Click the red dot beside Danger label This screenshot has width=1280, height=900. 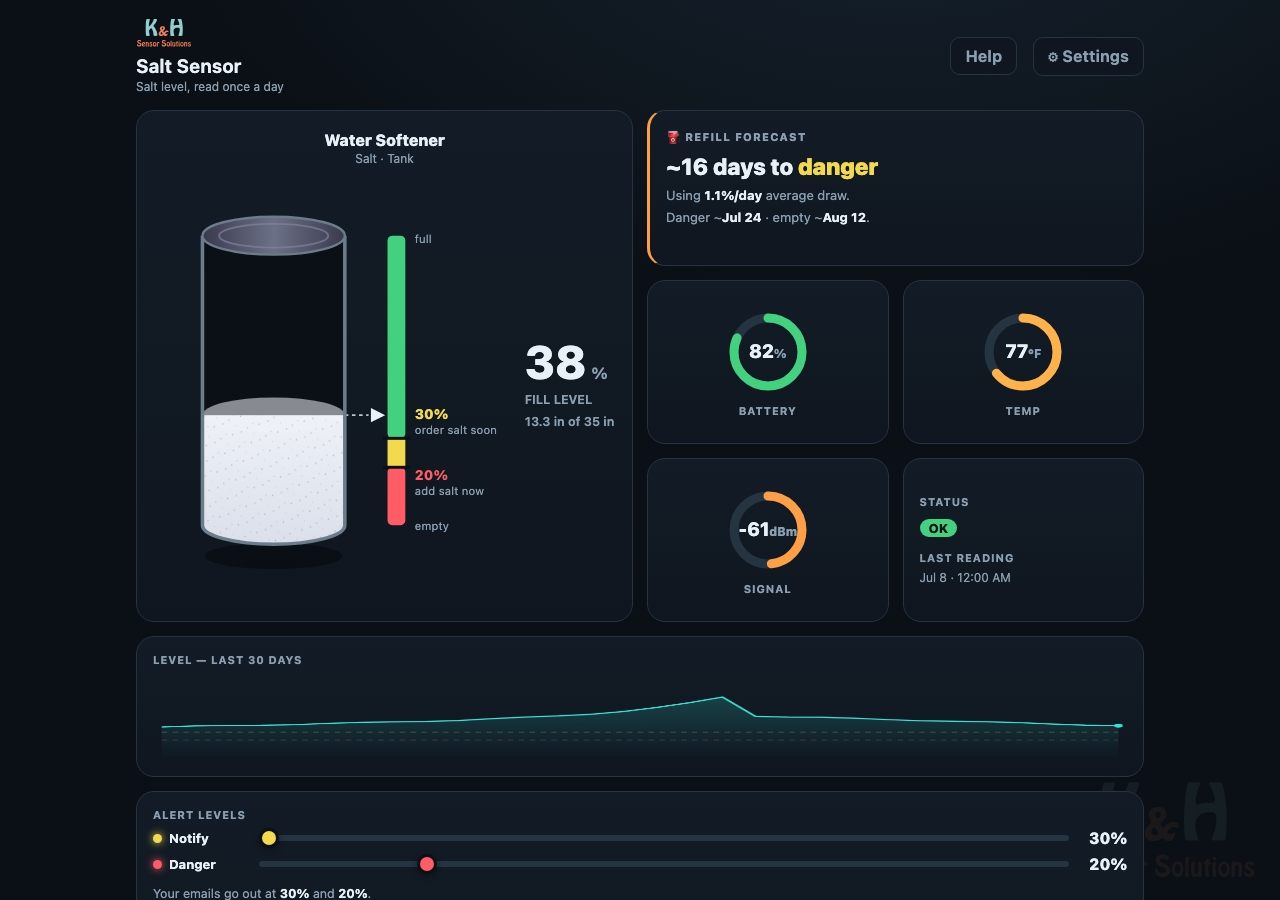point(157,865)
